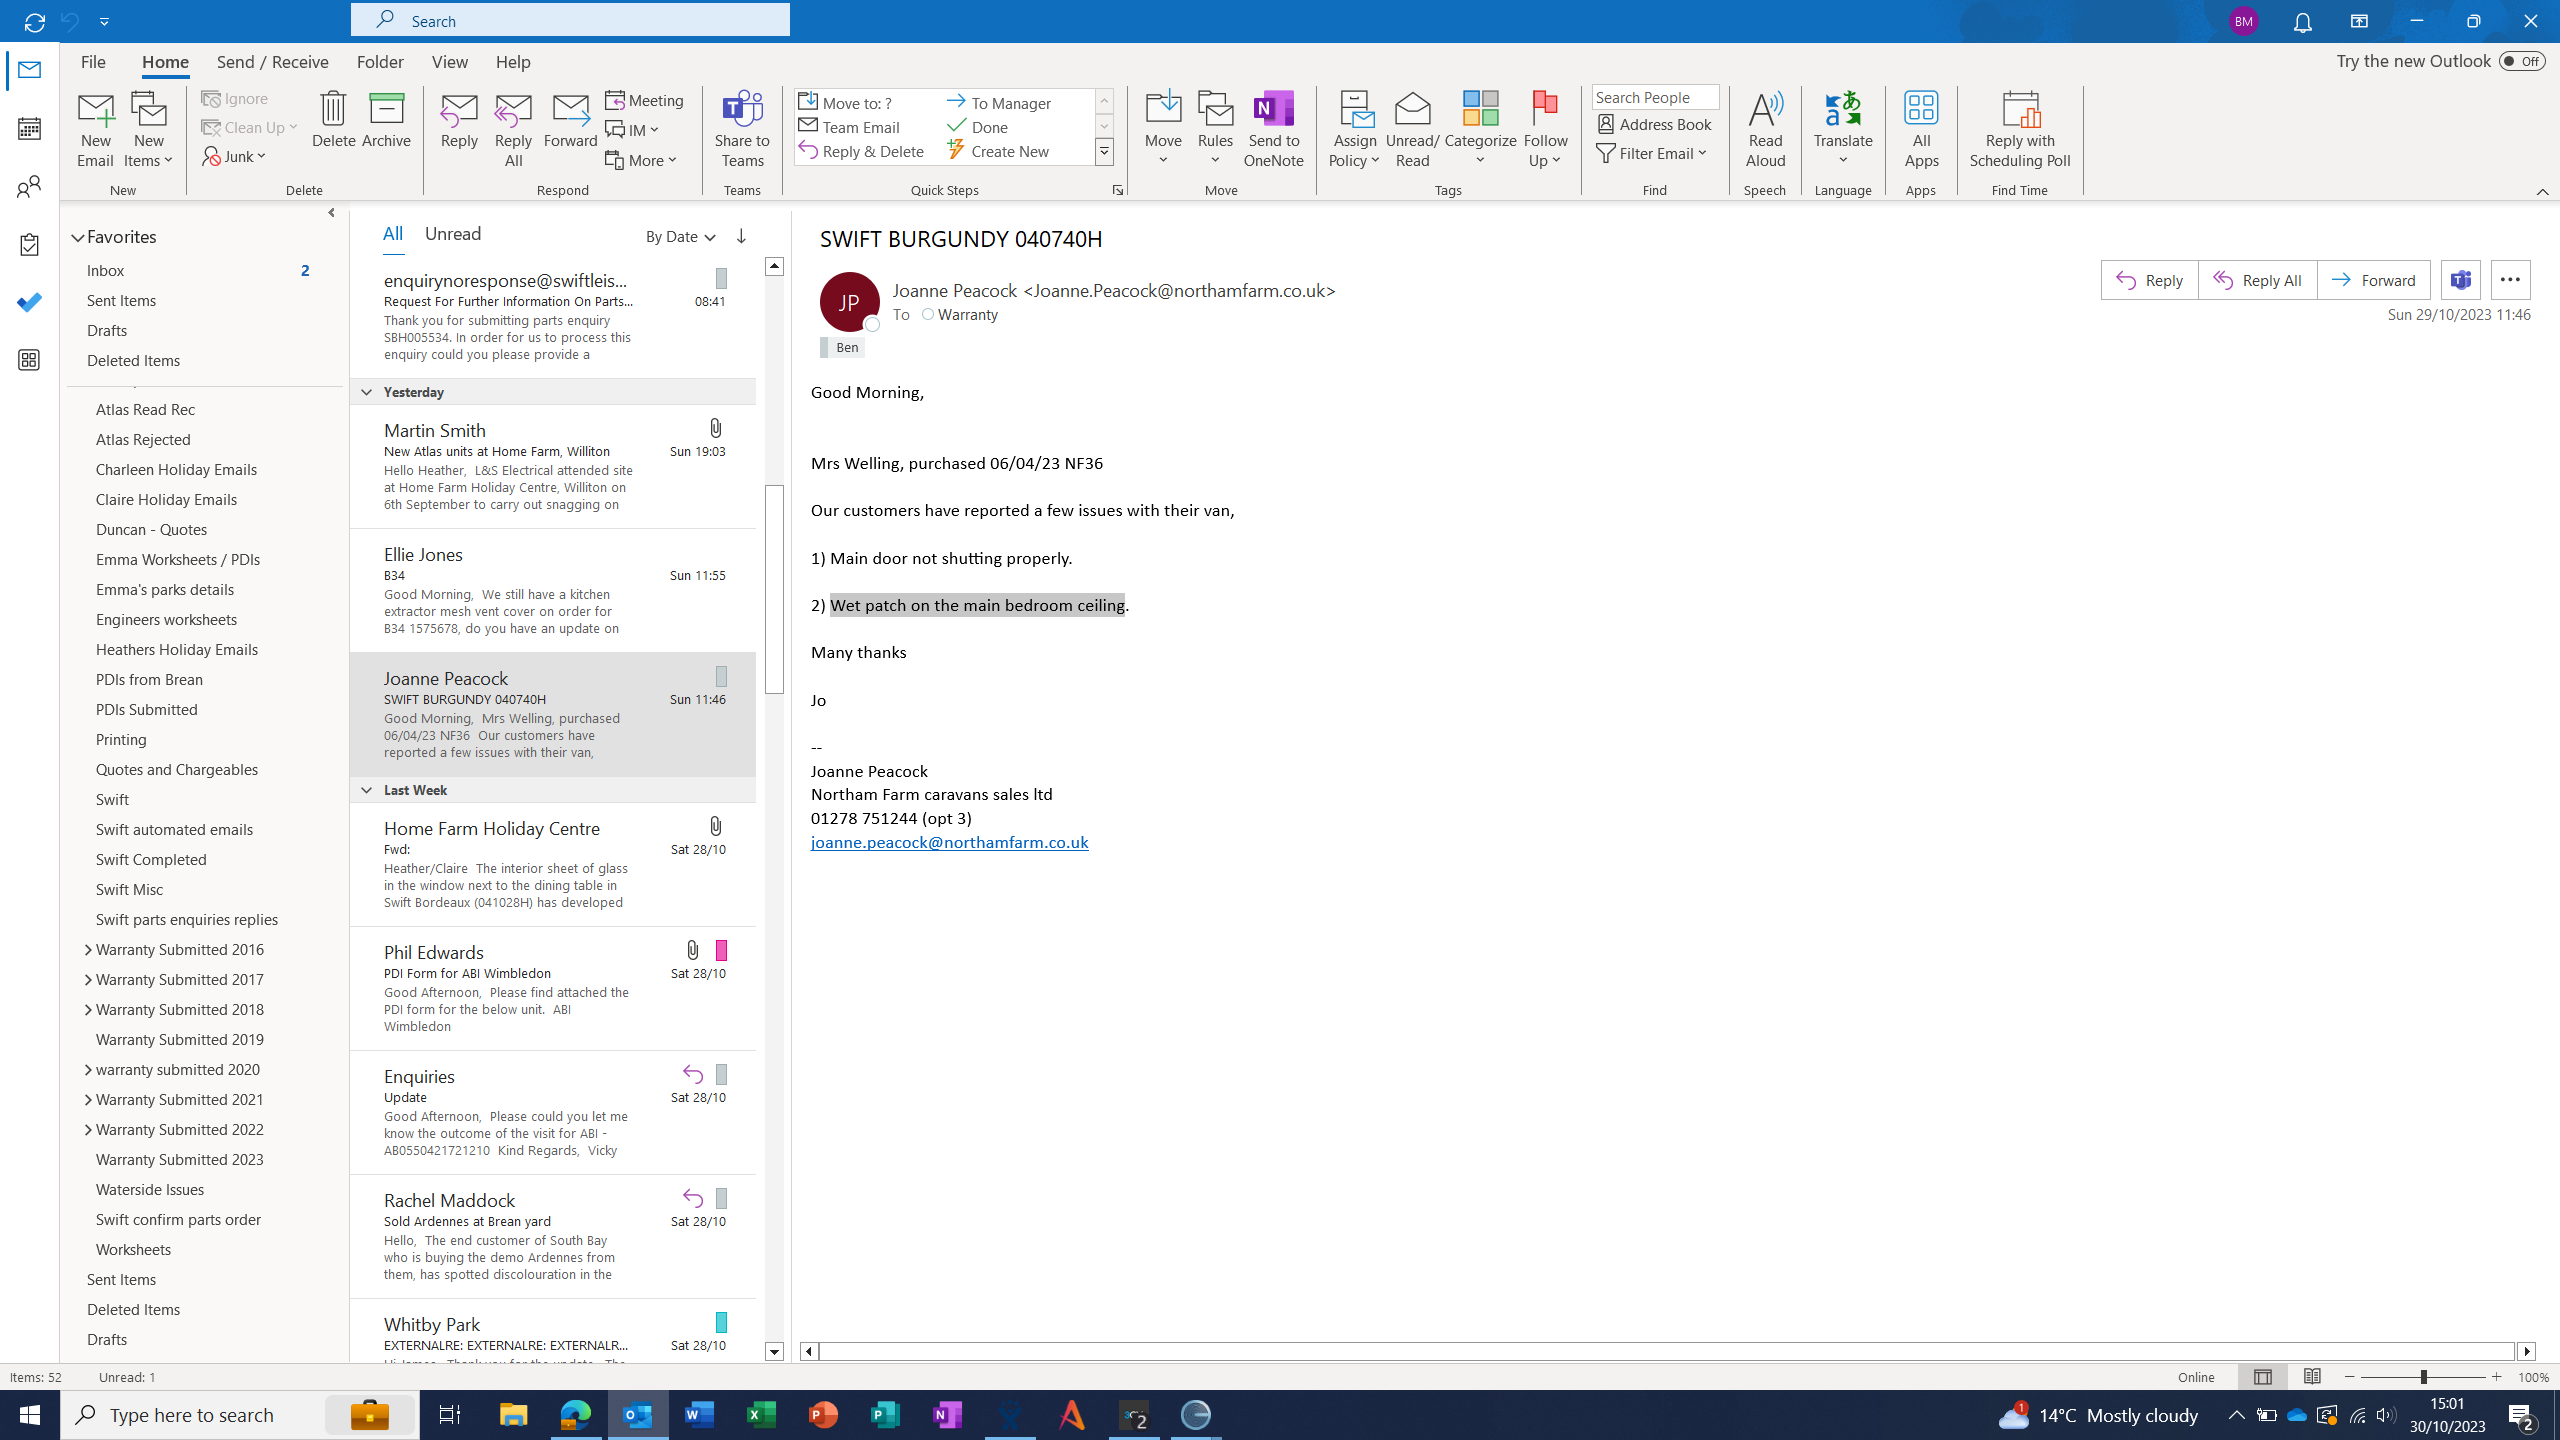The height and width of the screenshot is (1440, 2560).
Task: Toggle sort order arrow in message list
Action: click(741, 236)
